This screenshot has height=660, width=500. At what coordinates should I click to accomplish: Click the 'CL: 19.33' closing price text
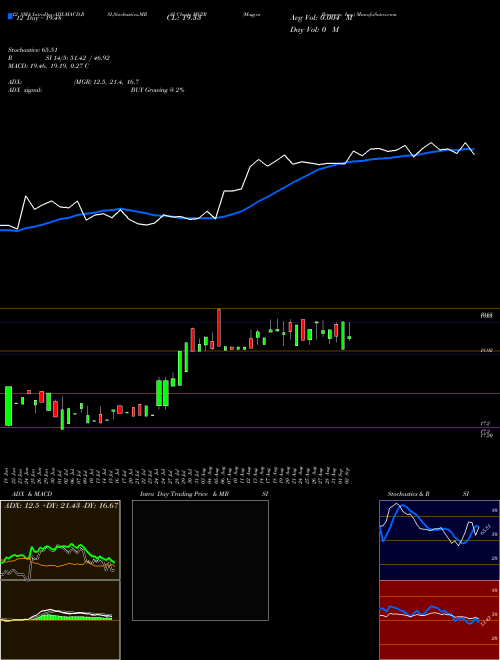point(183,18)
